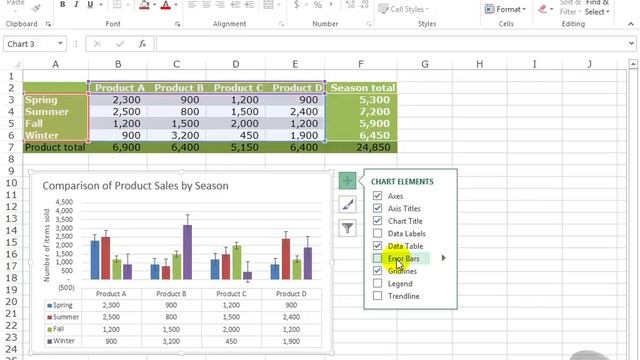Click the Decrease Decimal icon
640x360 pixels.
(x=364, y=5)
